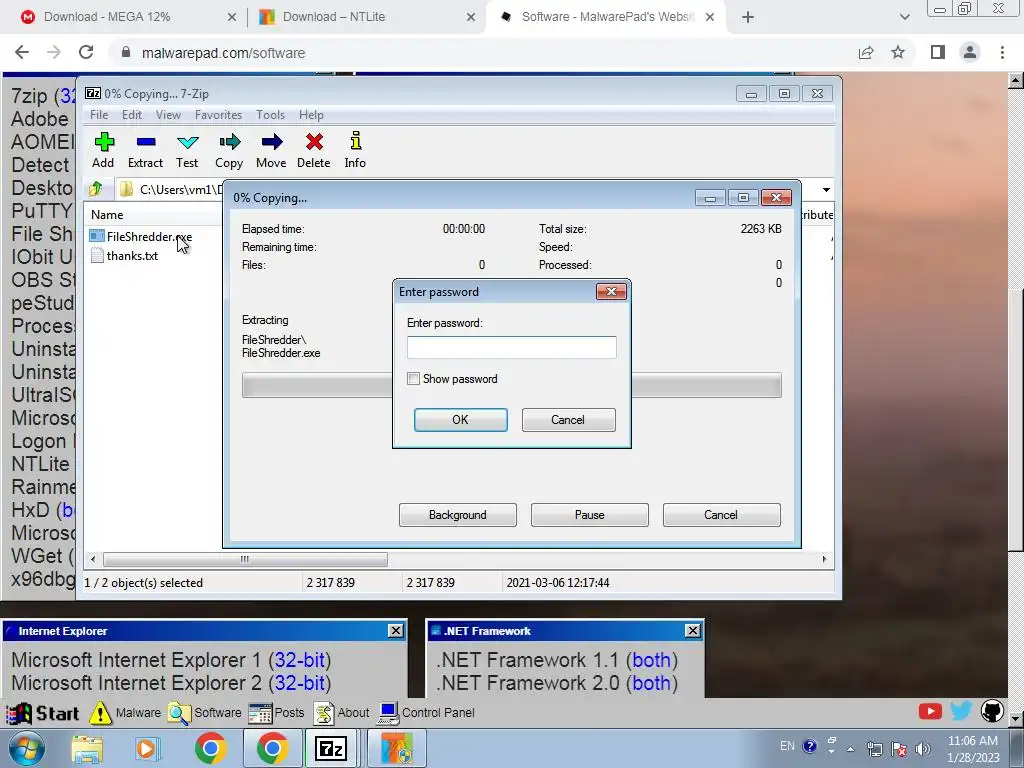This screenshot has height=768, width=1024.
Task: Open the About link in site taskbar
Action: (342, 713)
